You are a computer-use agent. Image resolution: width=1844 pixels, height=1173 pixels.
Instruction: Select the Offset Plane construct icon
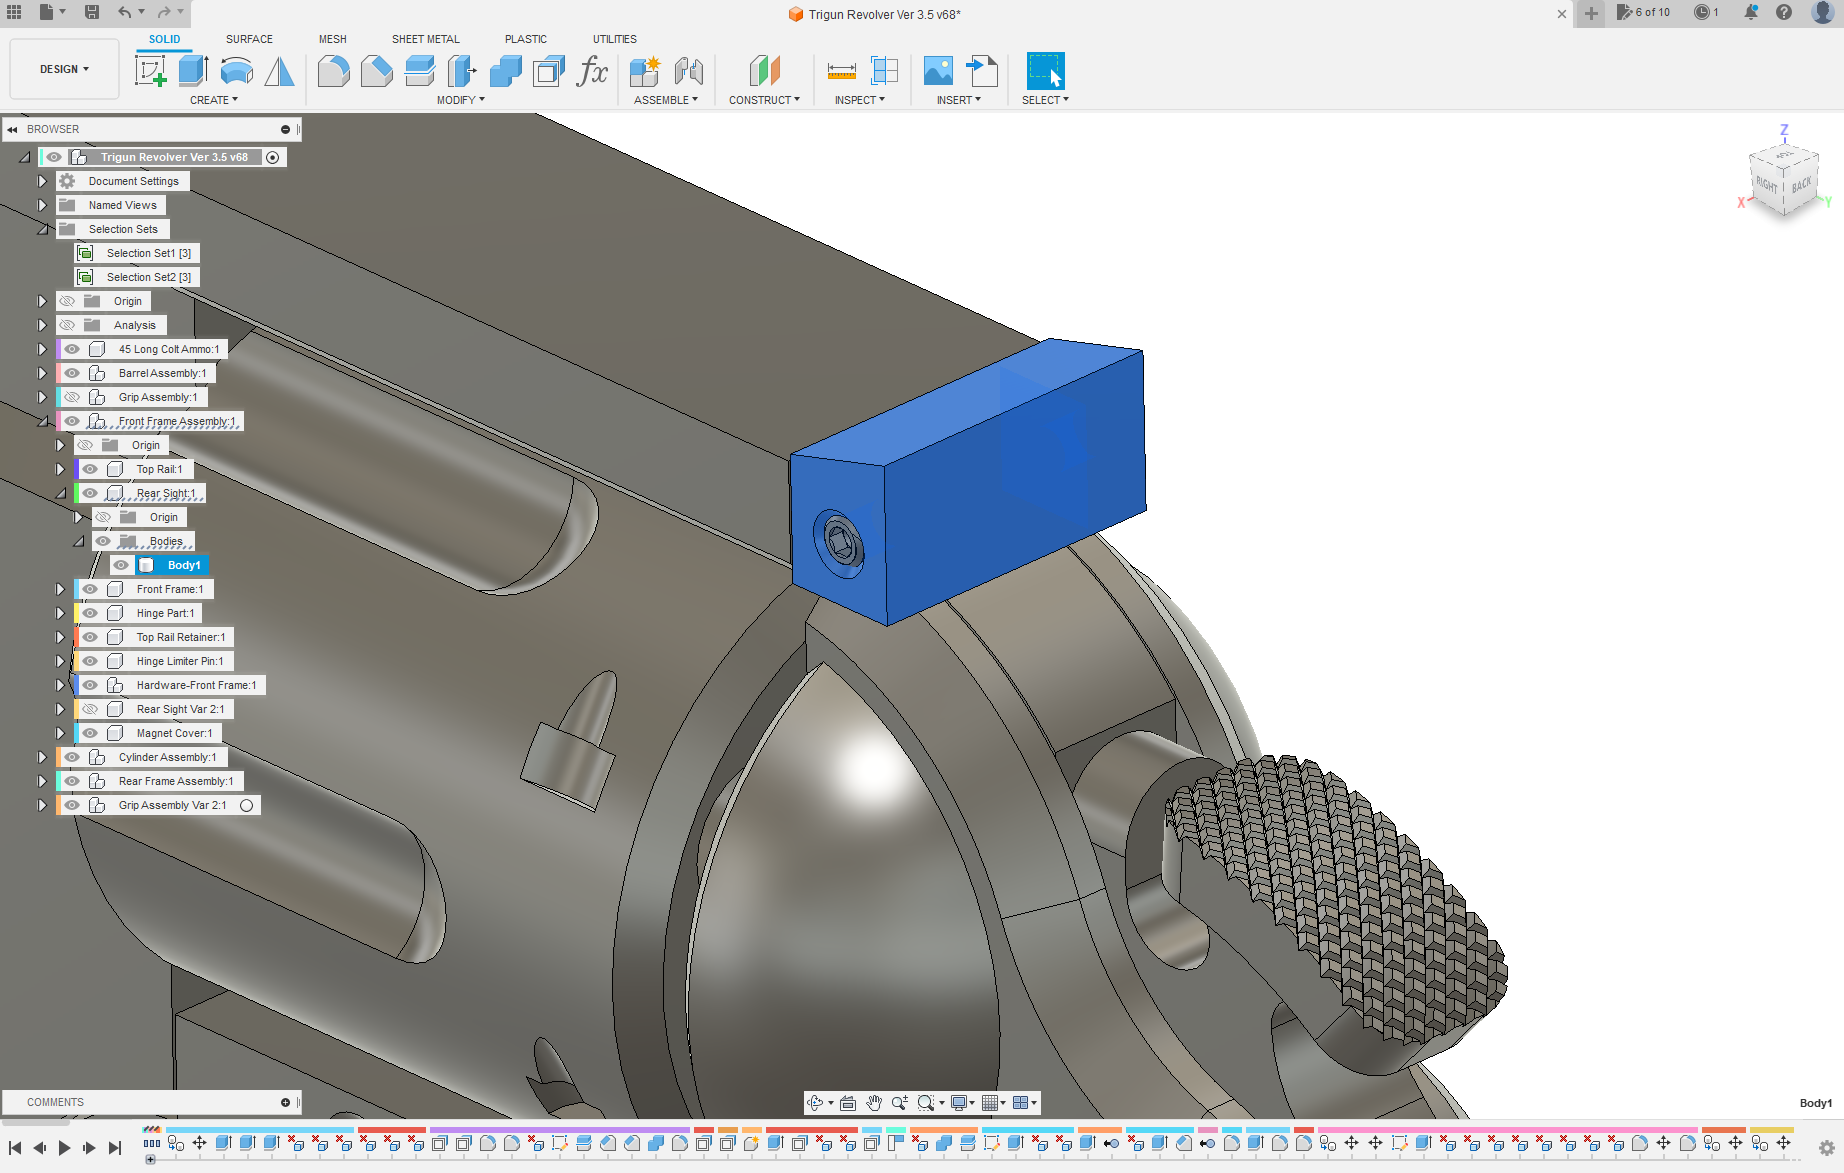(764, 71)
